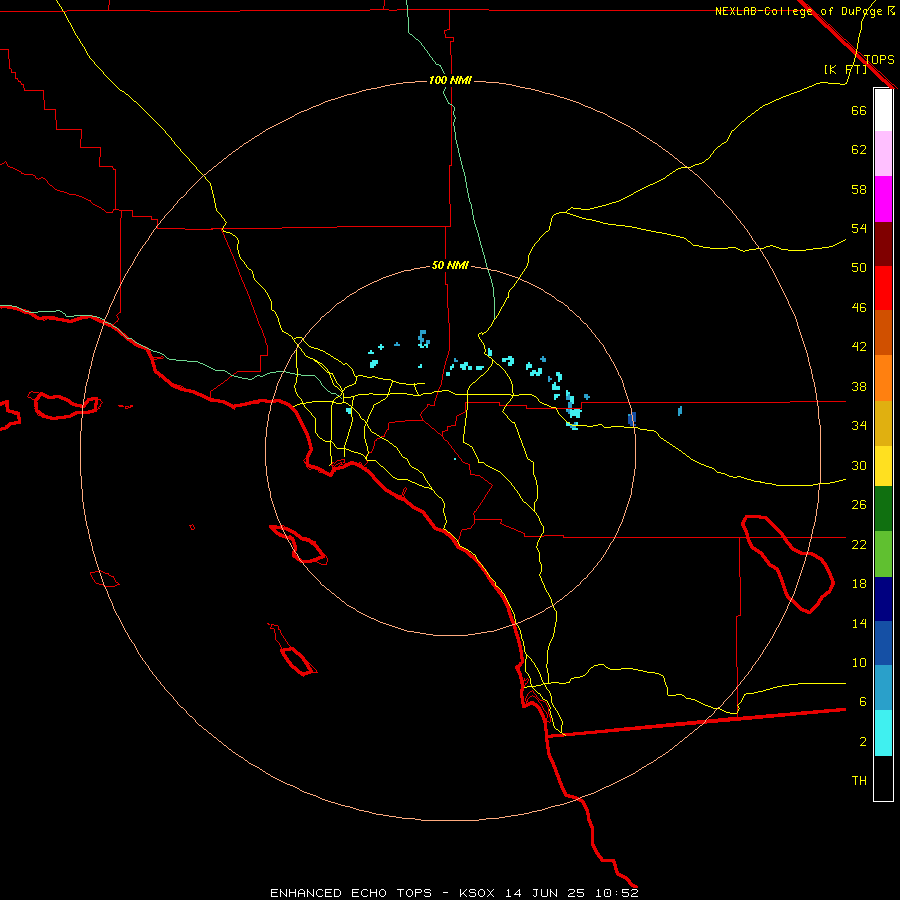Click the bright yellow legend swatch
This screenshot has width=900, height=900.
pos(883,466)
